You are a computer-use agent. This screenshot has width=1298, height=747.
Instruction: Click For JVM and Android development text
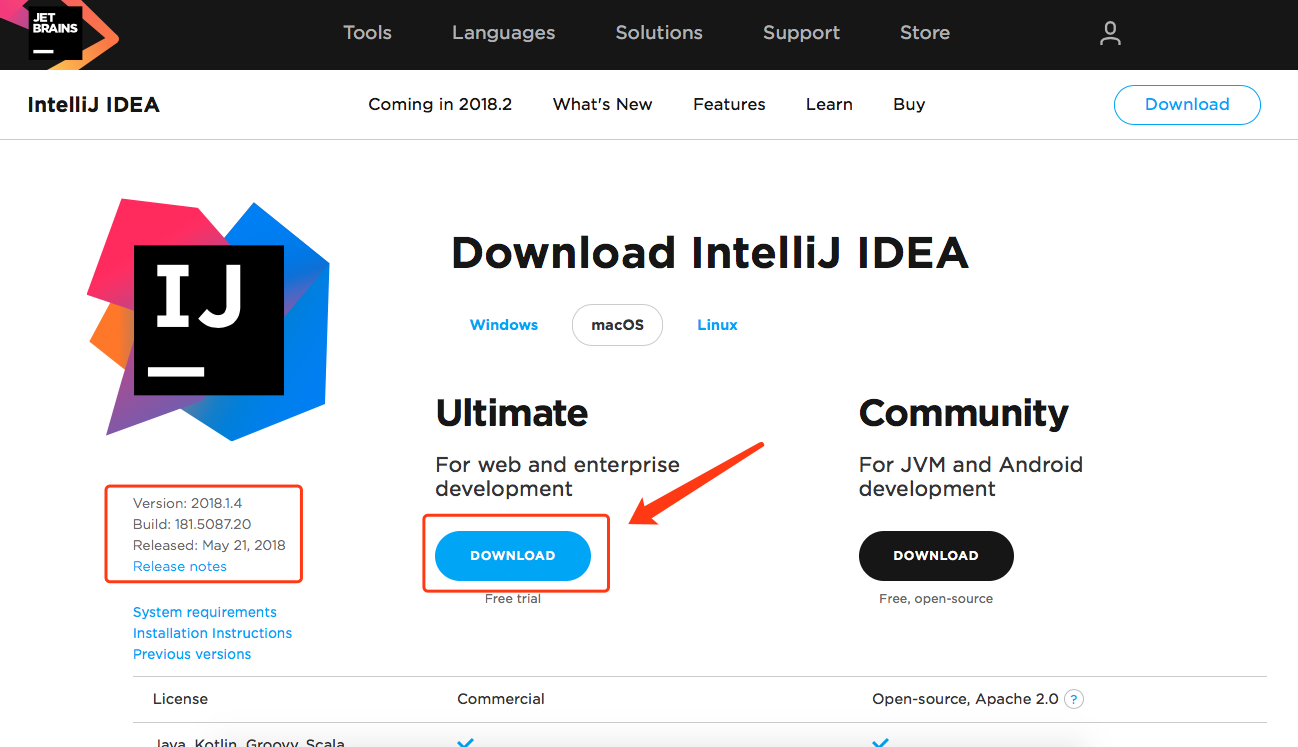(971, 476)
